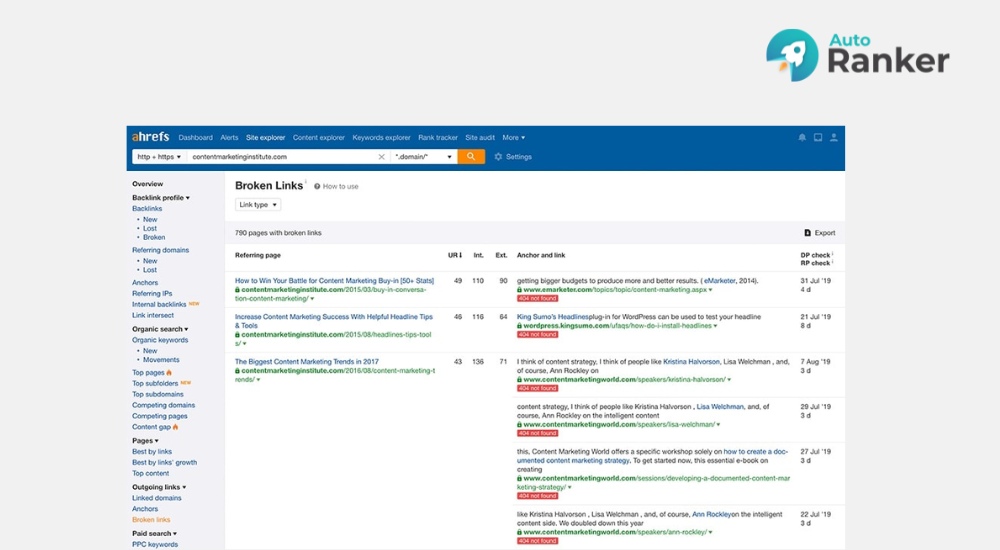Open Internal backlinks in sidebar
The image size is (1000, 550).
(159, 304)
